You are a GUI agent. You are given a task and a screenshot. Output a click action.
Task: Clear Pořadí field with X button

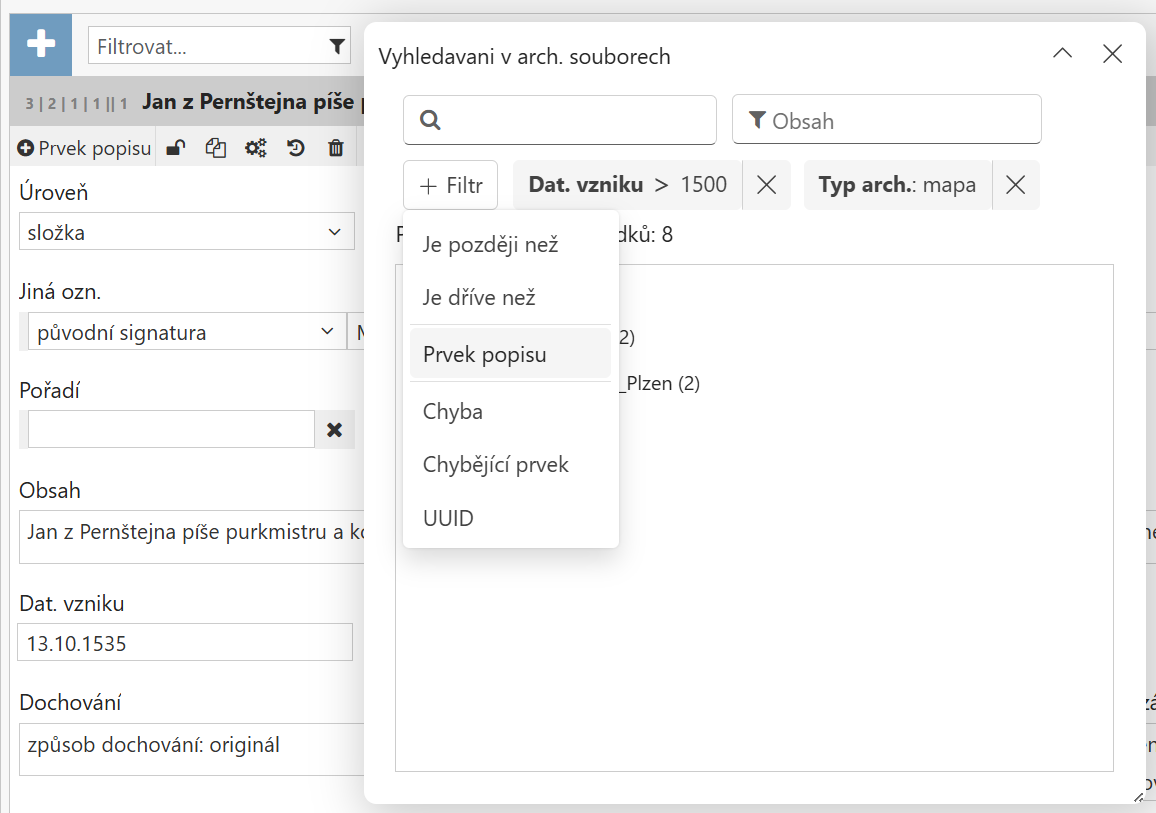335,429
